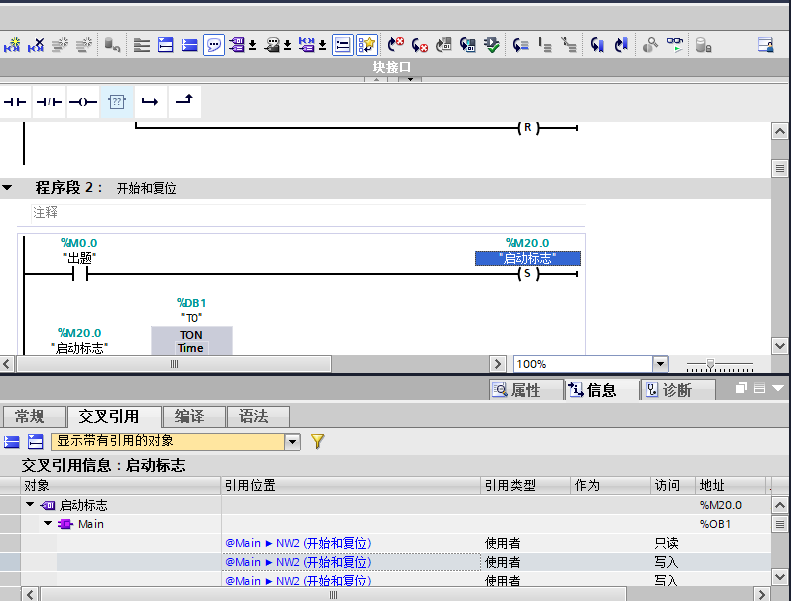Insert a normally closed contact from favorites
Image resolution: width=791 pixels, height=601 pixels.
[49, 102]
